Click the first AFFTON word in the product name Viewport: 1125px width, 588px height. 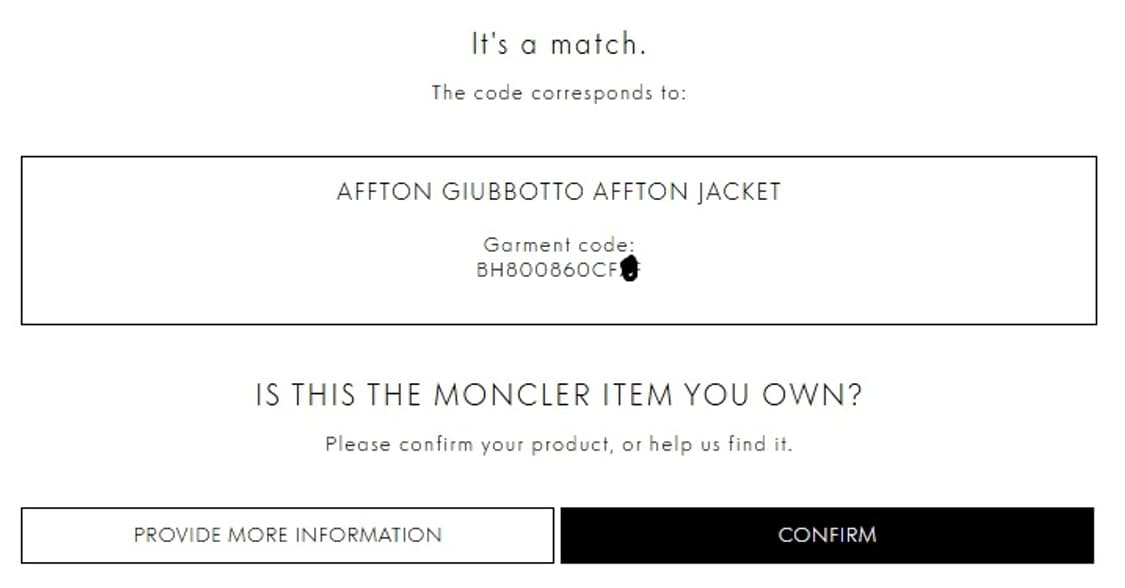(x=385, y=192)
